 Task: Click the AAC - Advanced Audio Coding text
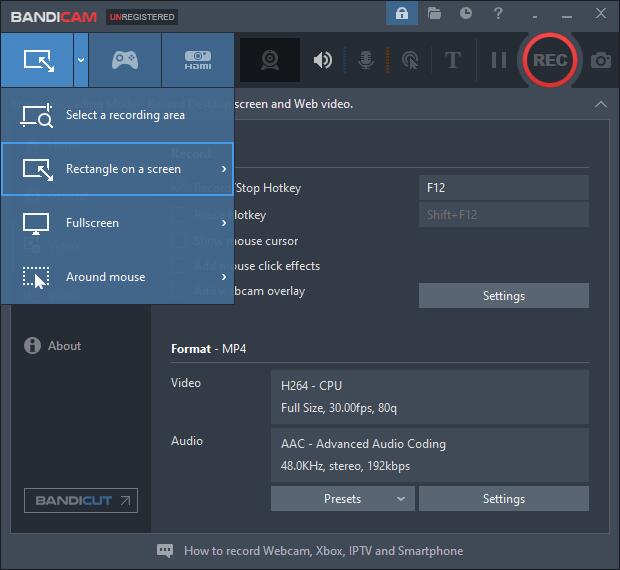pyautogui.click(x=363, y=444)
